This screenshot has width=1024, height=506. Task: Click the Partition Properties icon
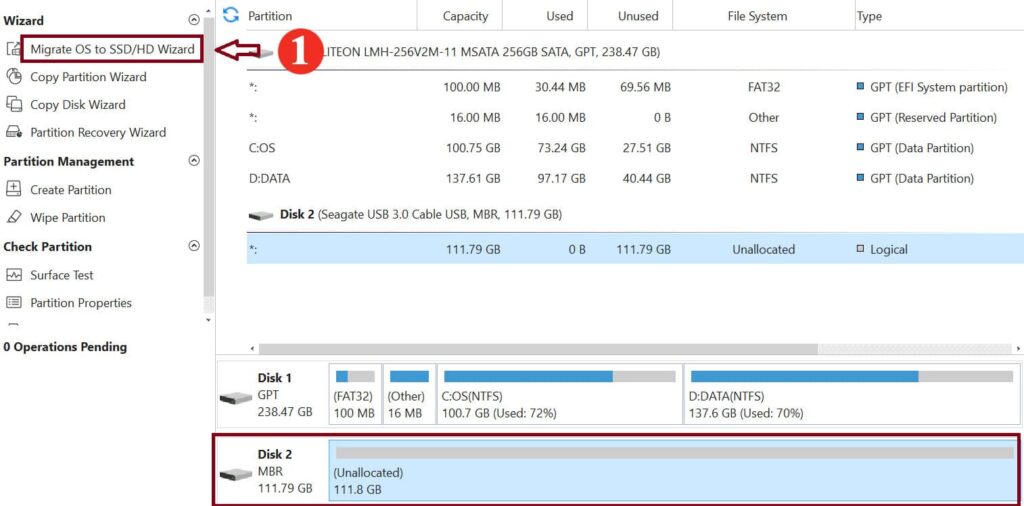tap(14, 303)
